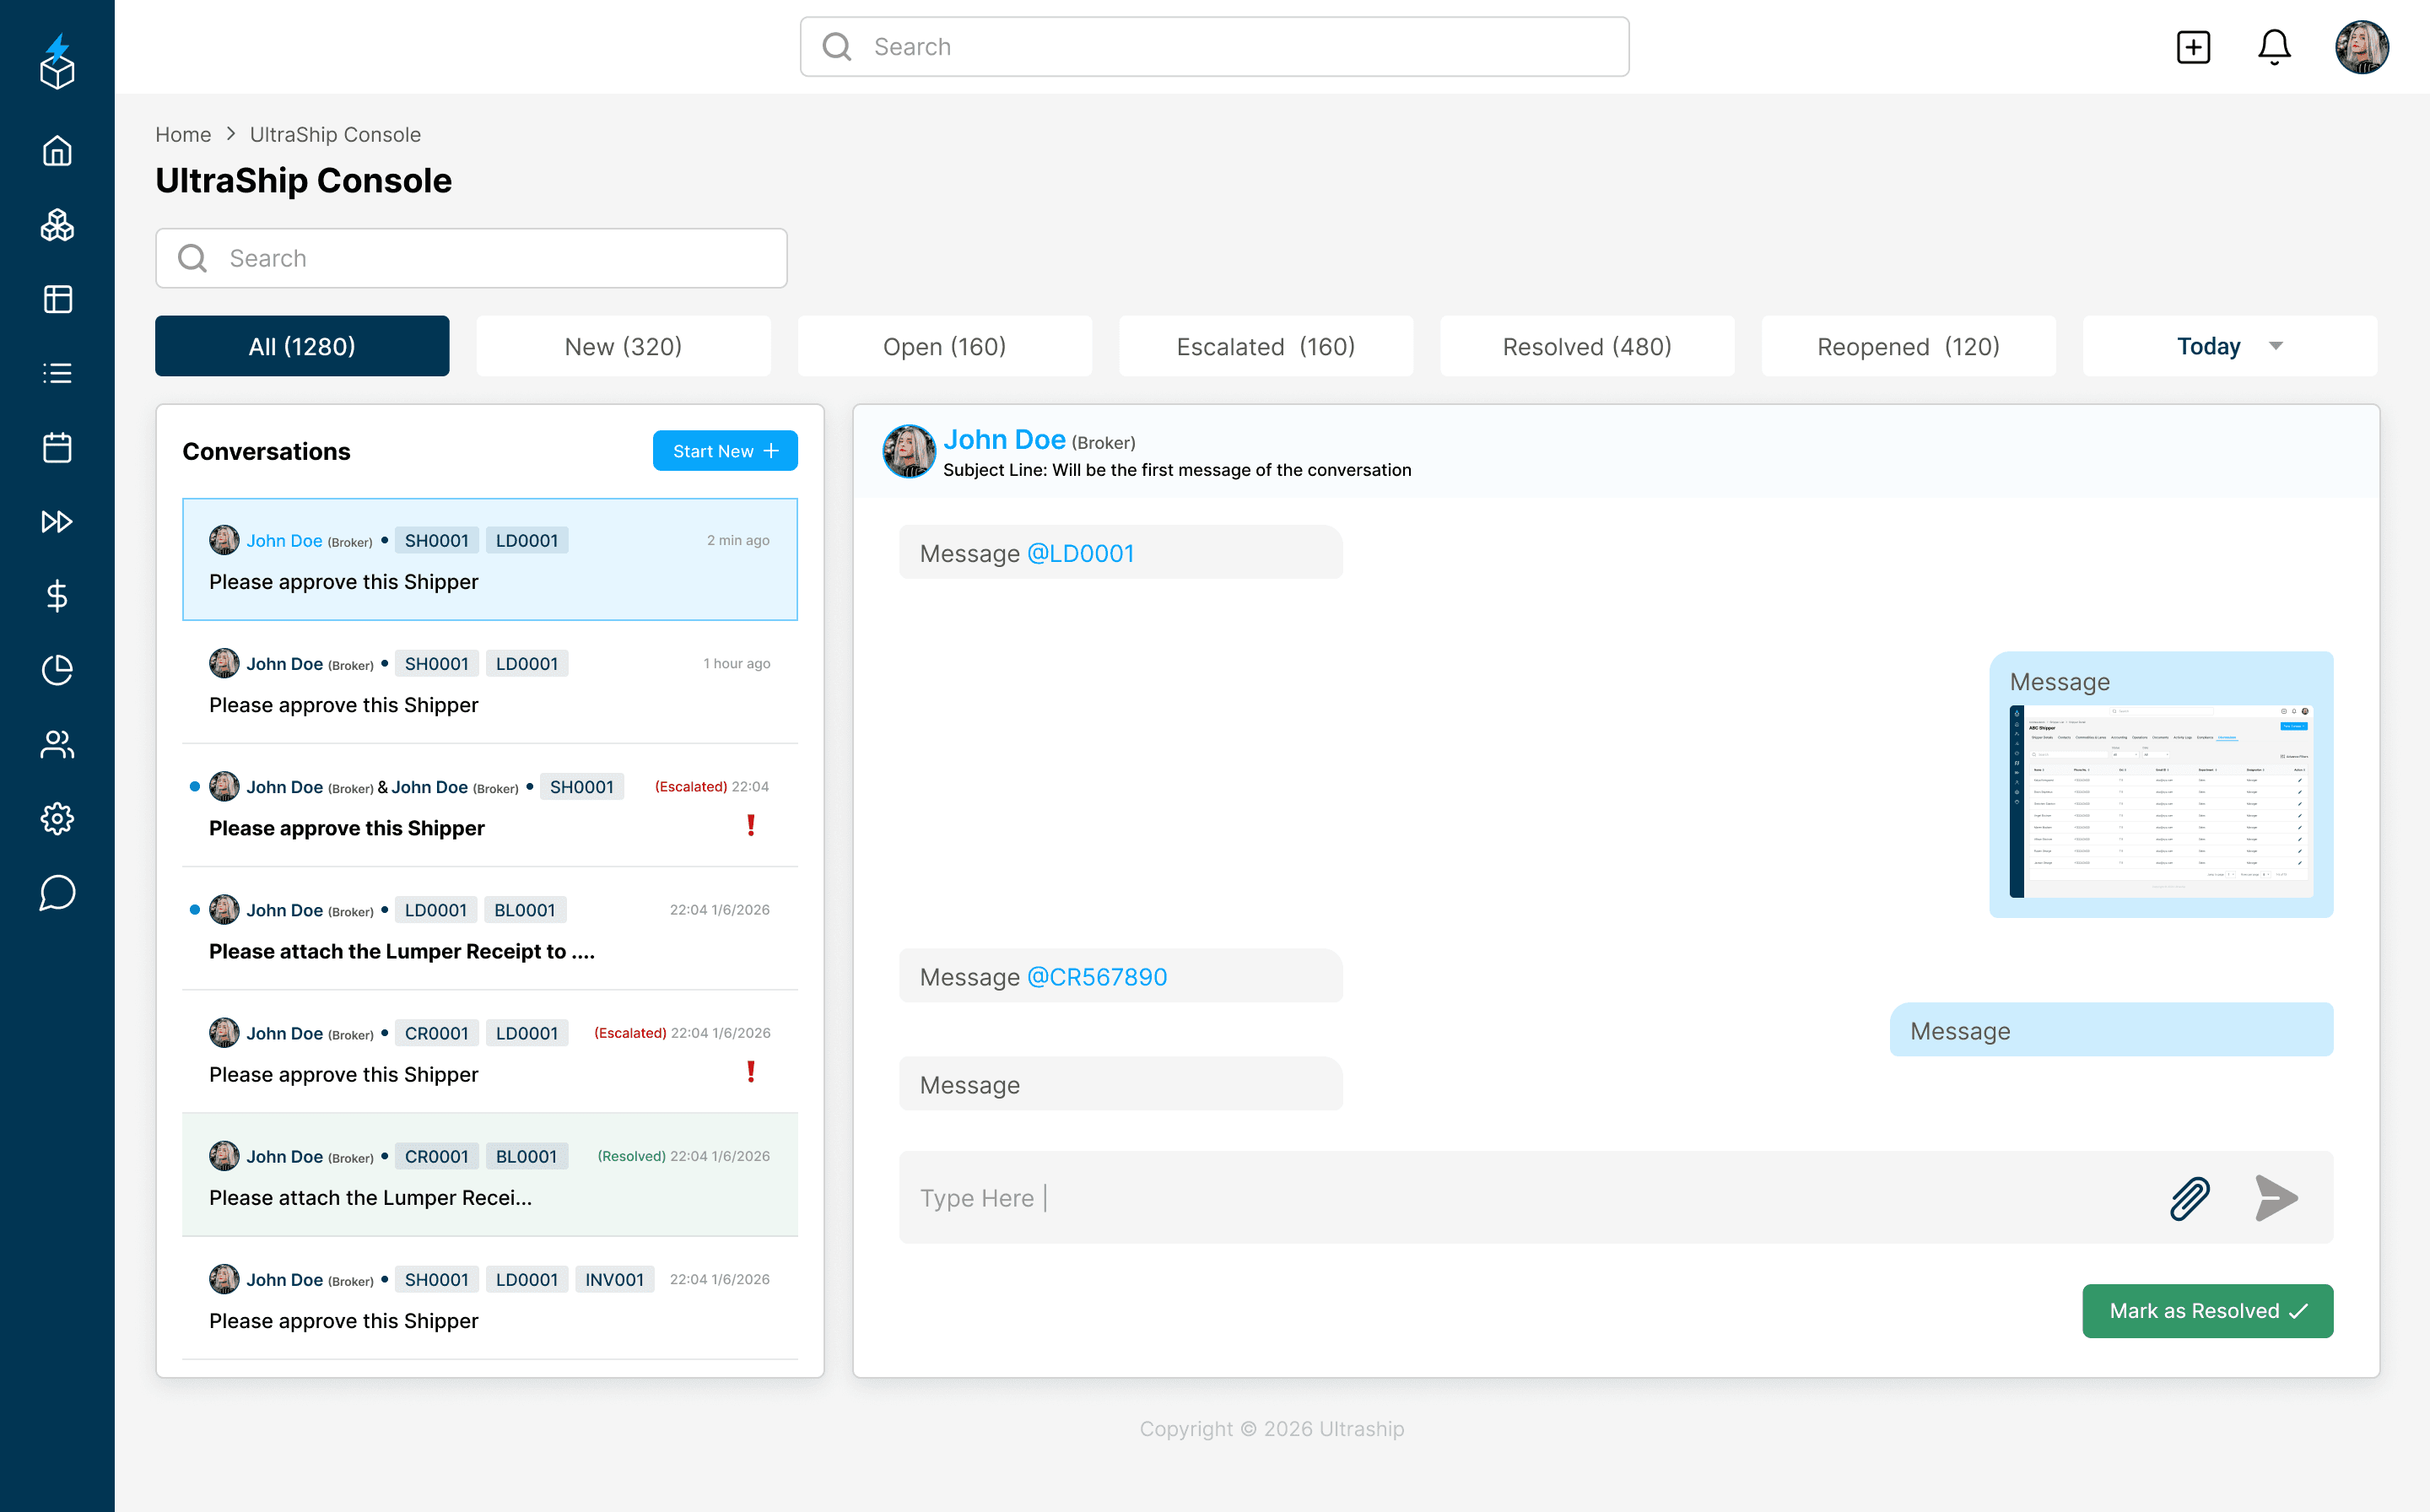Select the Escalated (160) tab
The image size is (2430, 1512).
click(1265, 346)
